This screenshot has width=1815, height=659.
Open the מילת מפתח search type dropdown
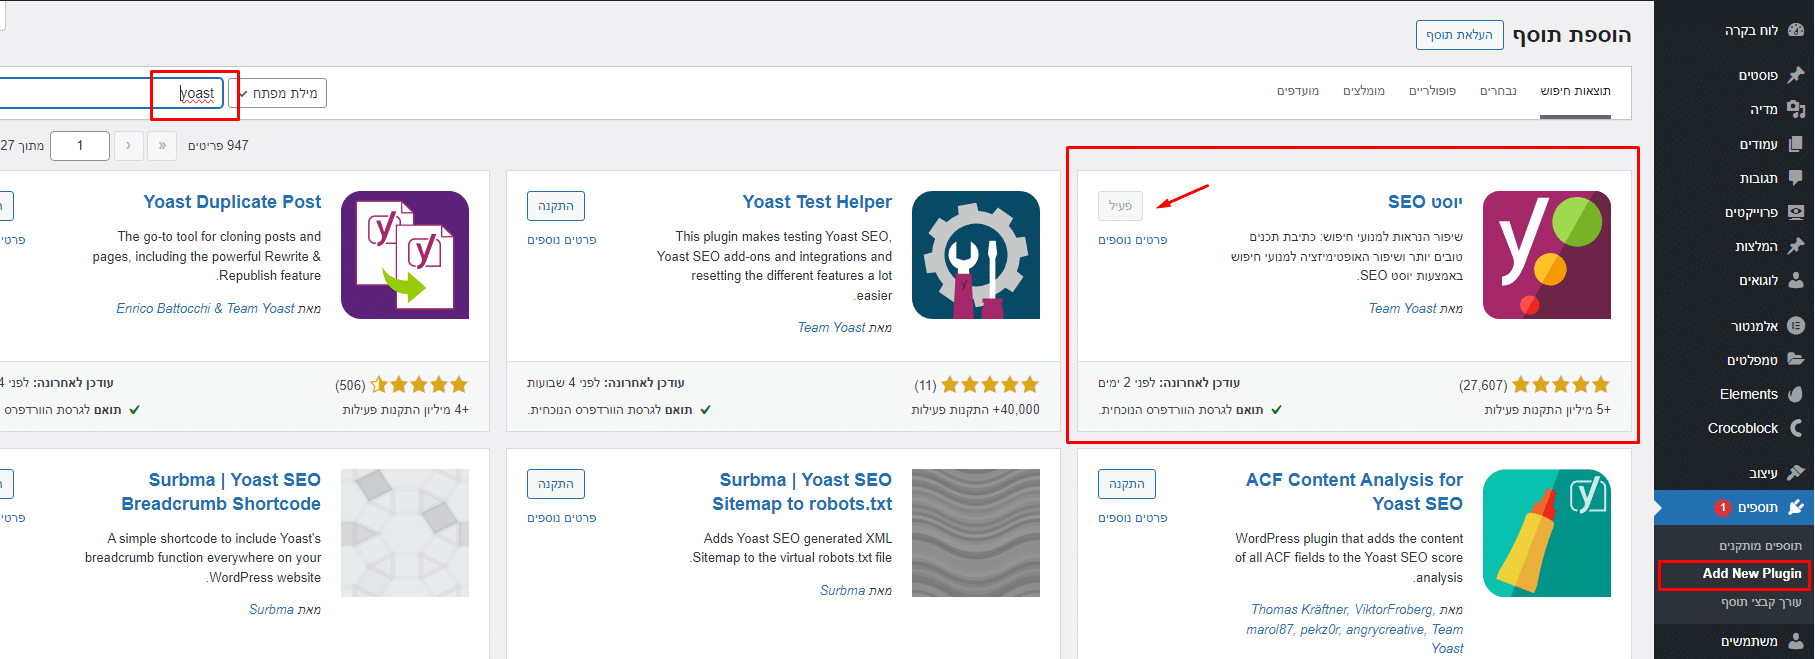tap(278, 93)
